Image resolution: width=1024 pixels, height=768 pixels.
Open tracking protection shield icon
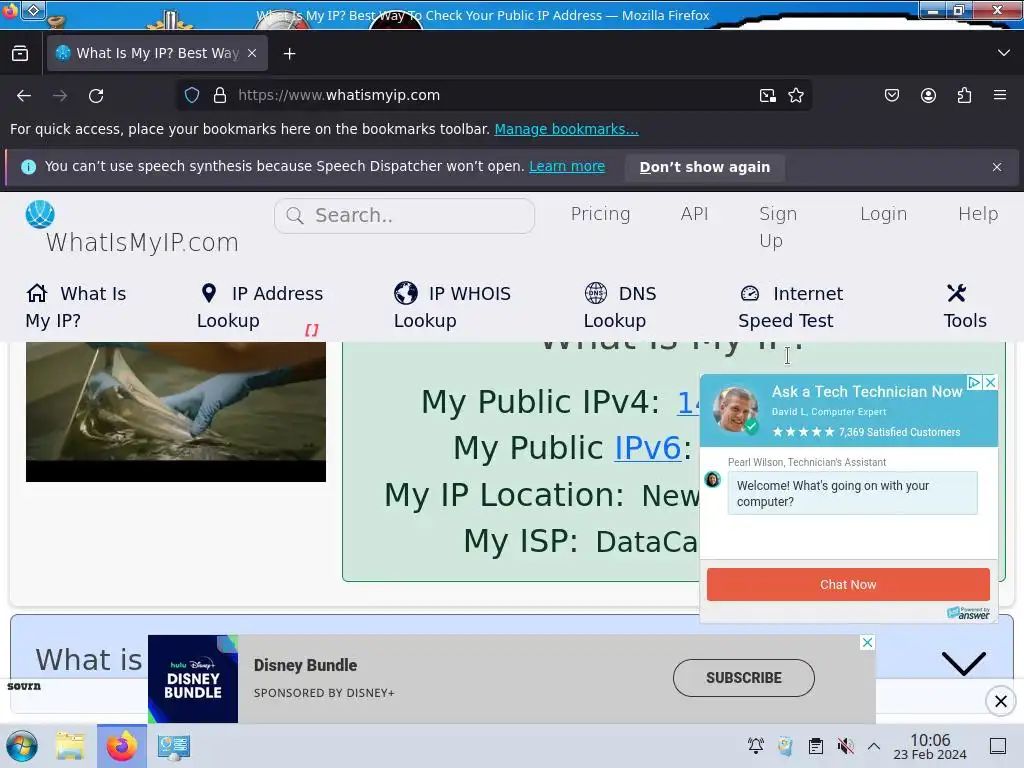(x=192, y=95)
